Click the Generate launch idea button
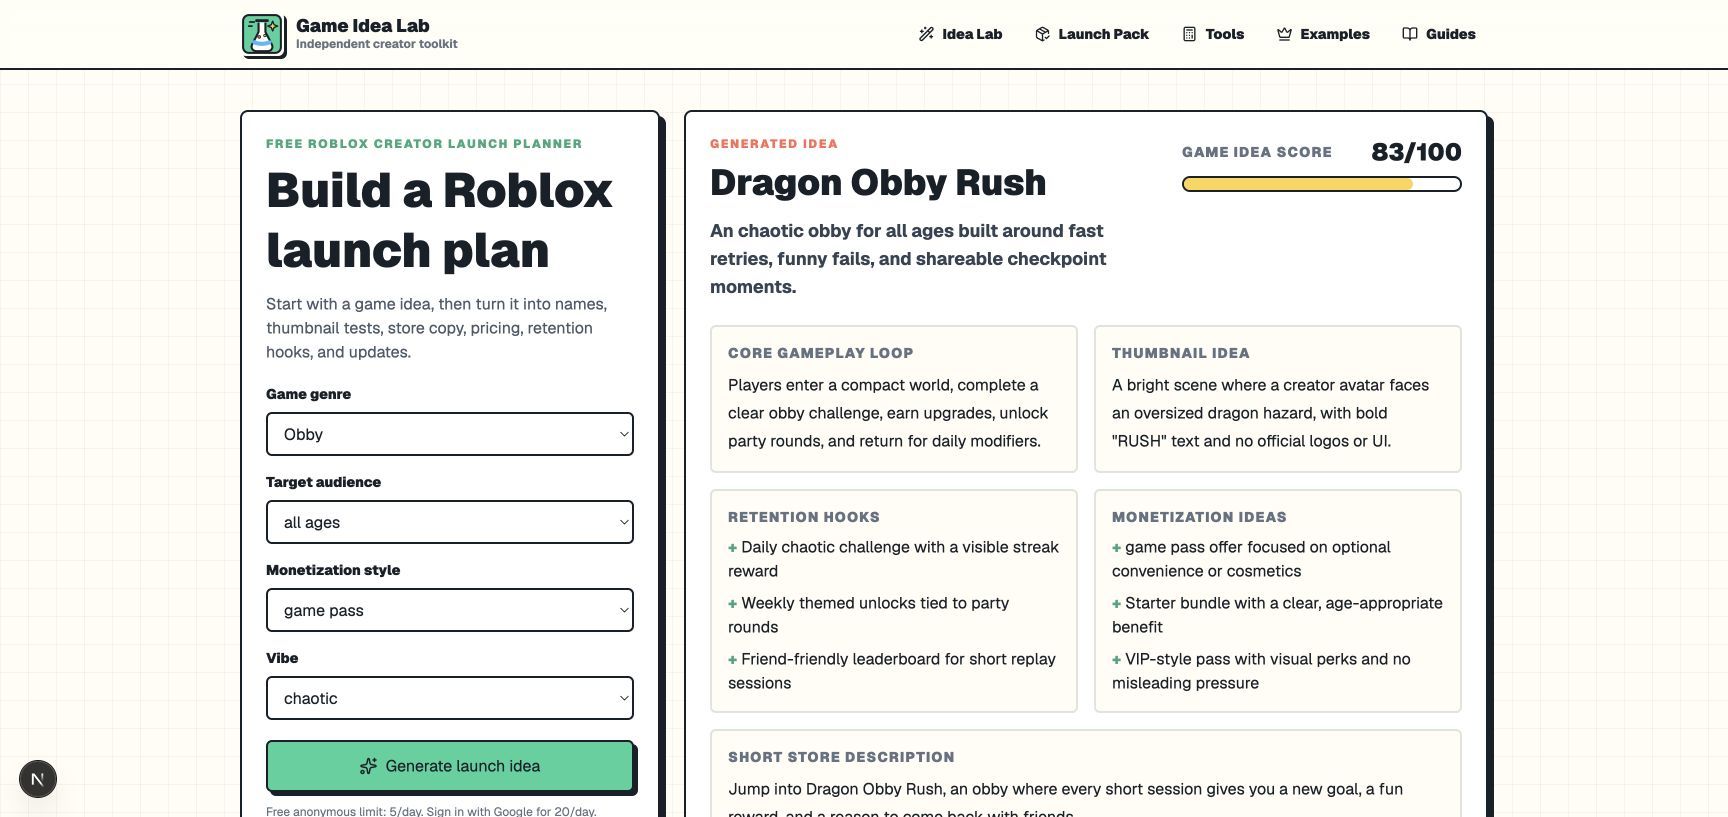Image resolution: width=1728 pixels, height=817 pixels. pos(450,766)
